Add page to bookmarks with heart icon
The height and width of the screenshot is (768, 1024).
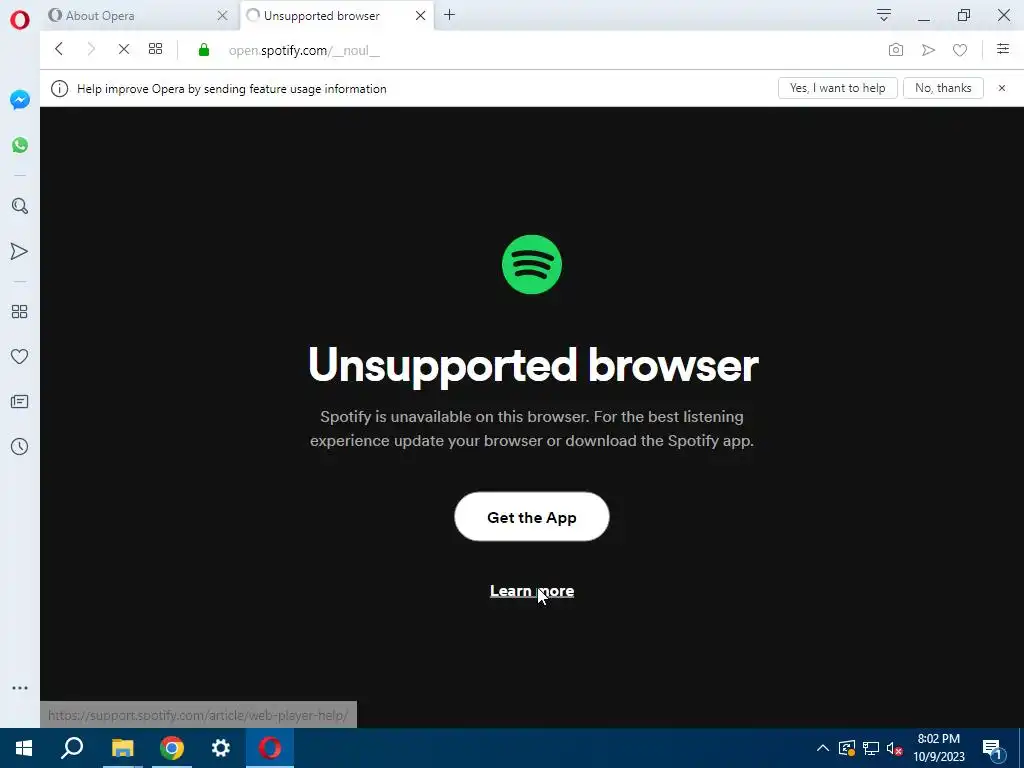(959, 50)
